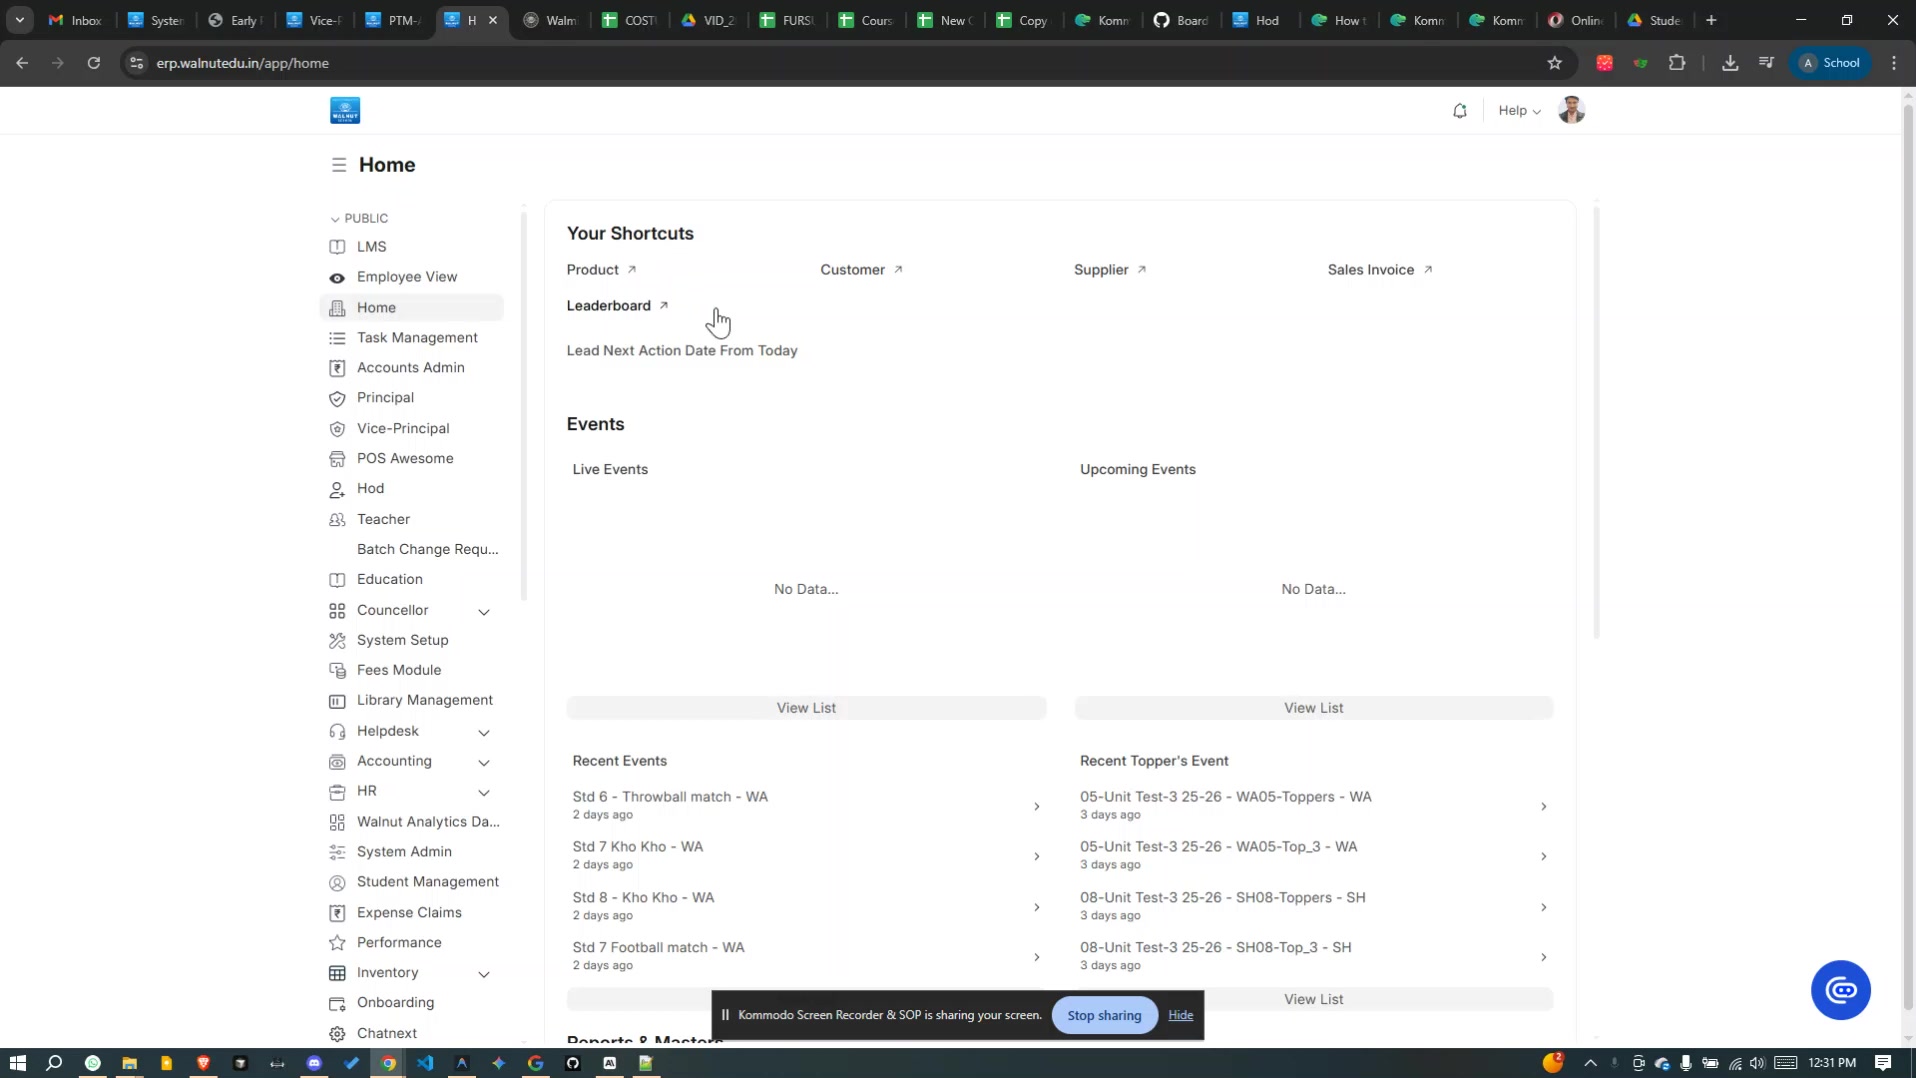
Task: Open the Help dropdown menu
Action: click(x=1518, y=111)
